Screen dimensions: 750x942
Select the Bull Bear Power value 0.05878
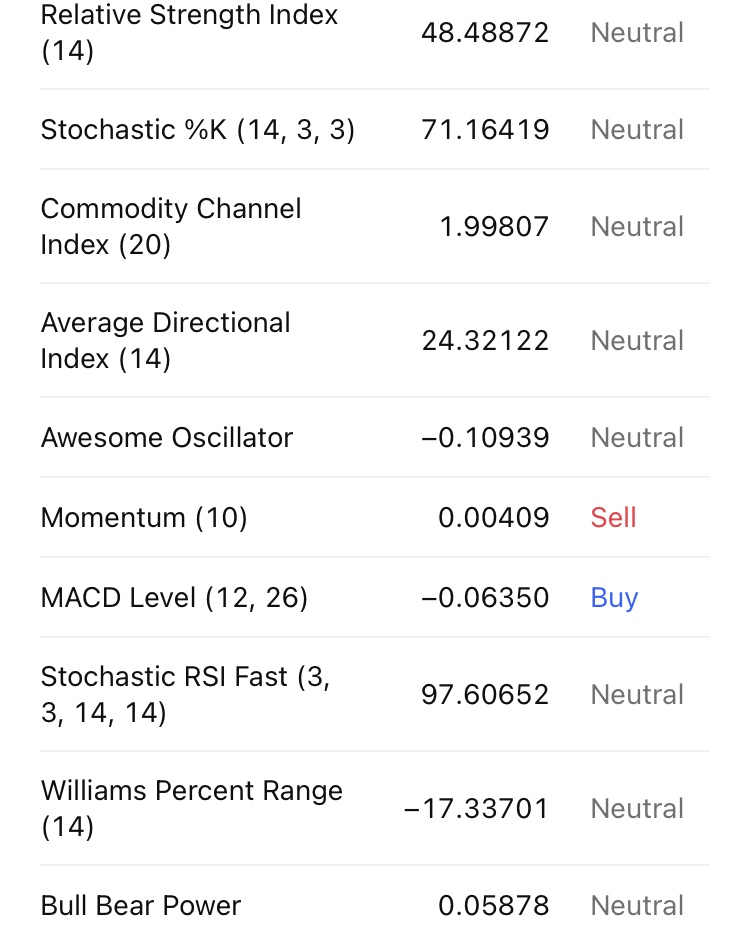494,905
